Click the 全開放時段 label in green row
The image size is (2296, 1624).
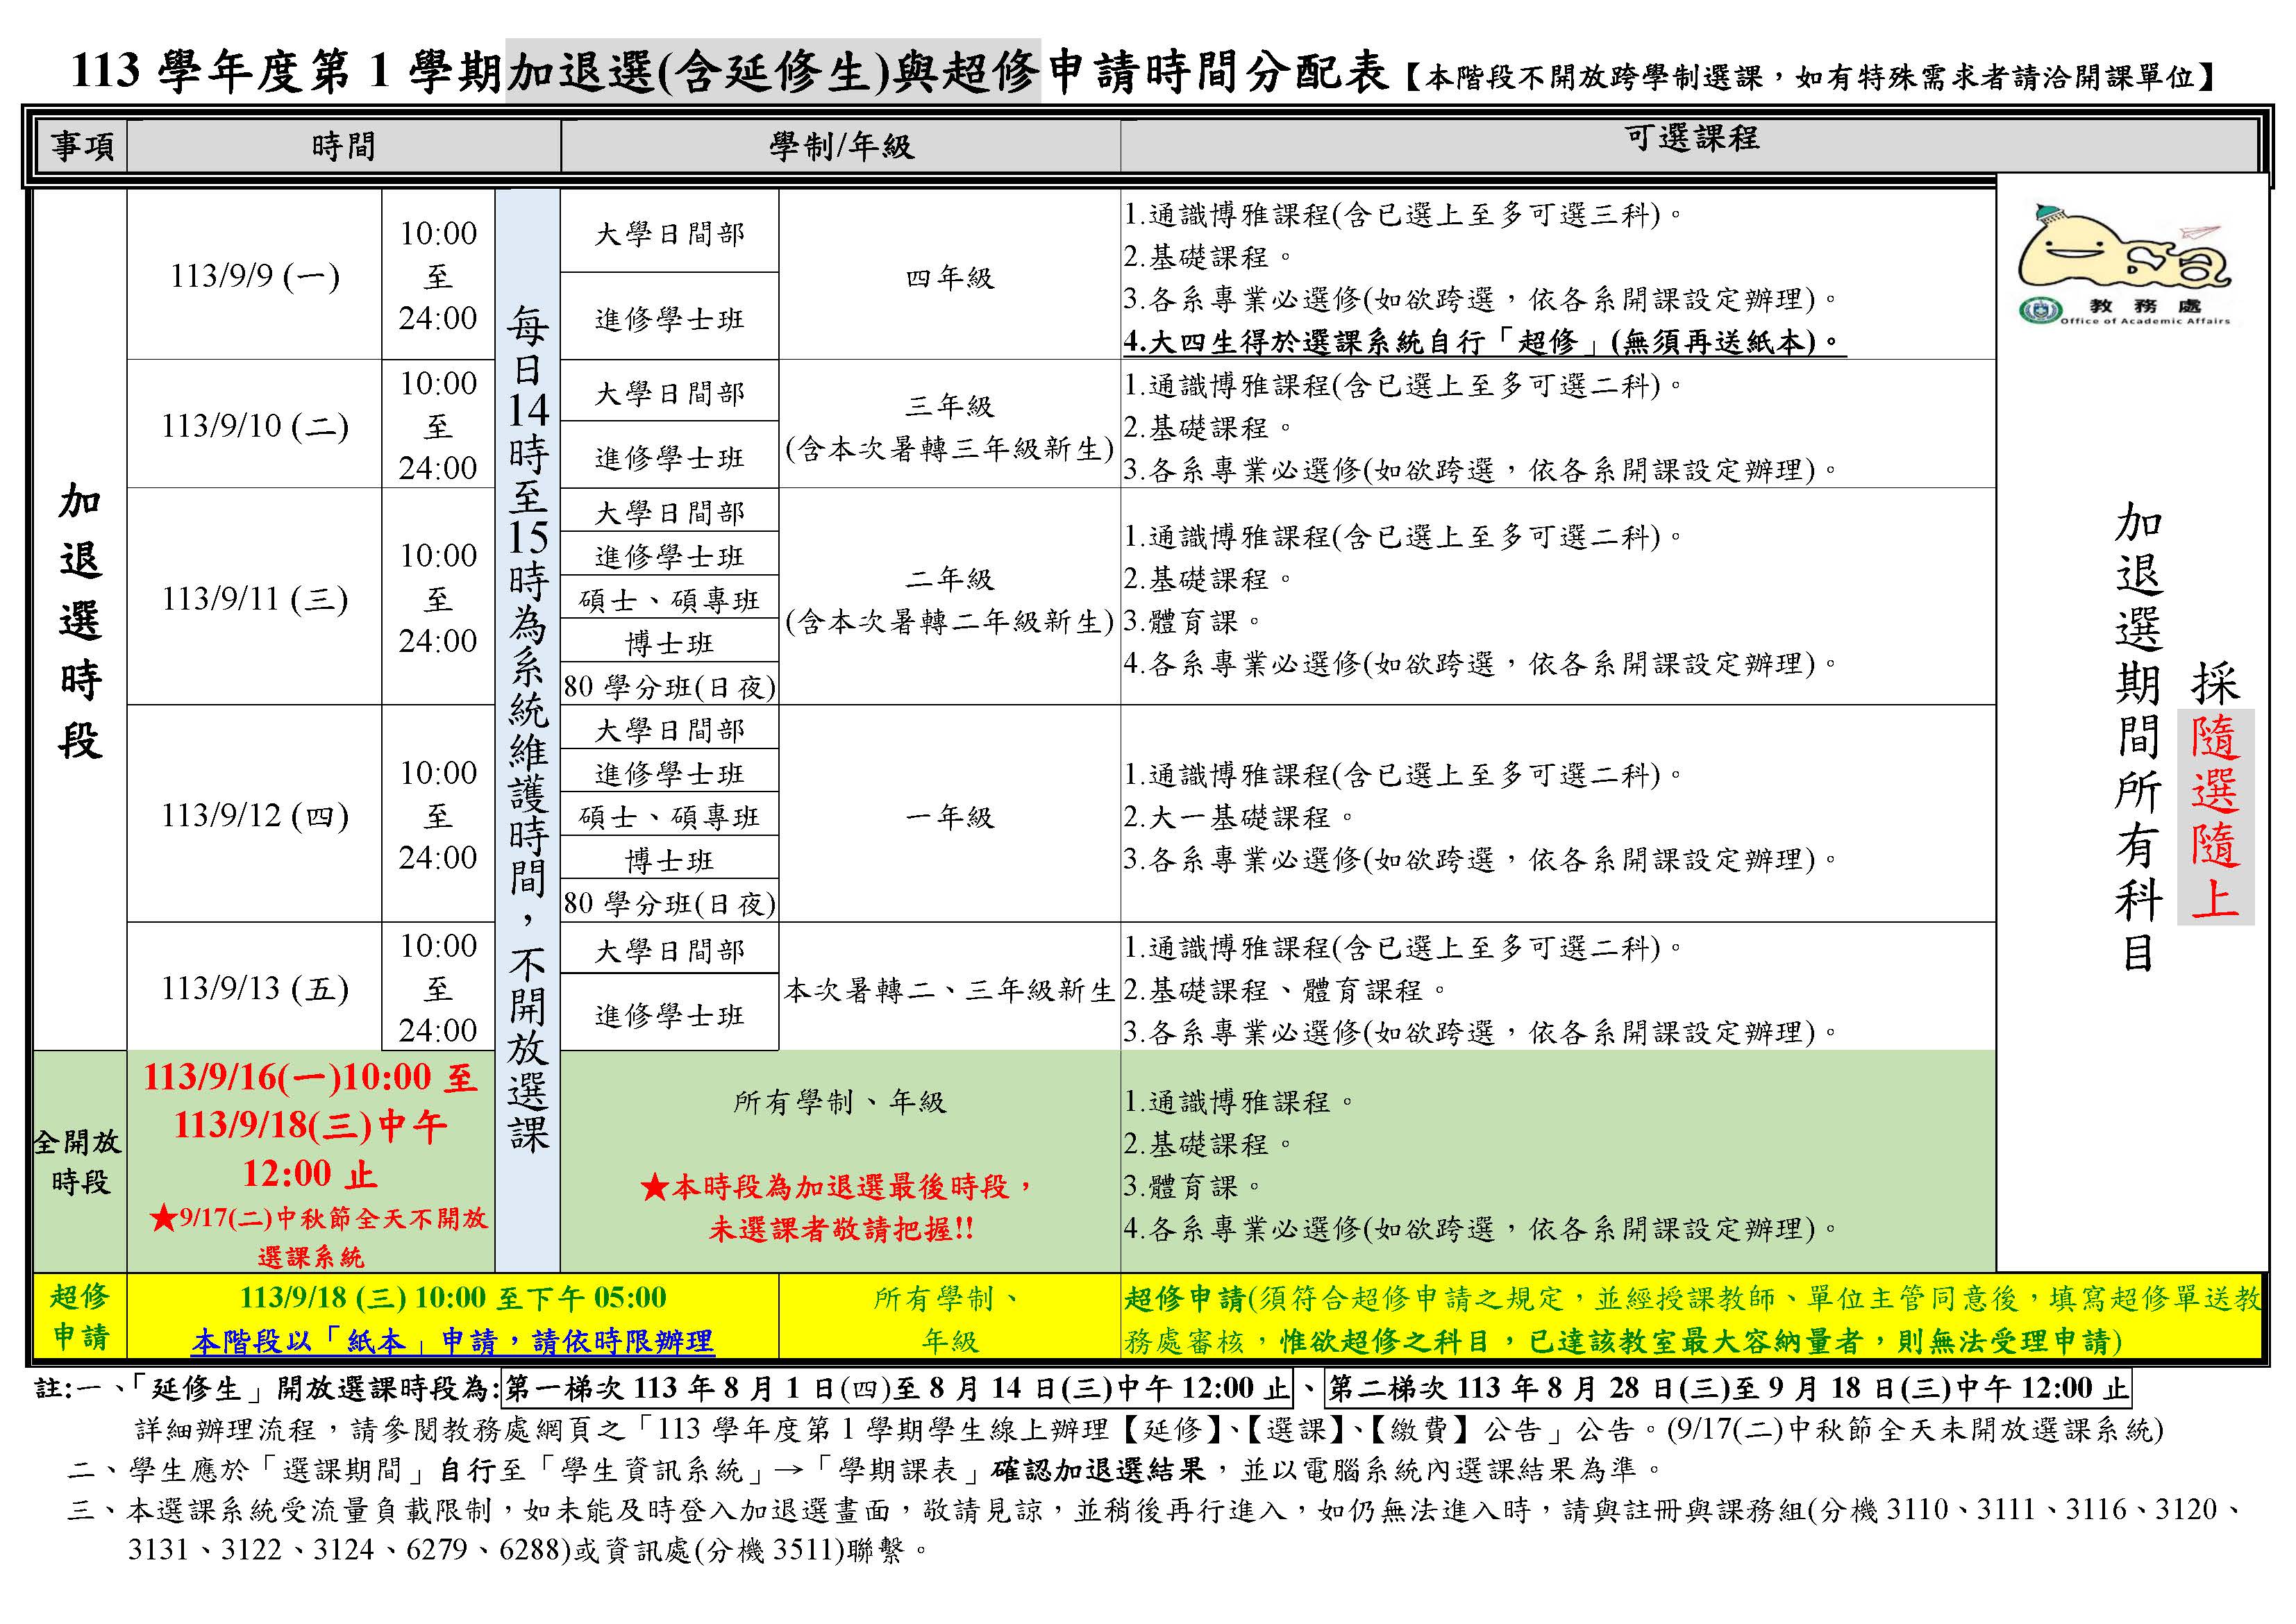(78, 1161)
